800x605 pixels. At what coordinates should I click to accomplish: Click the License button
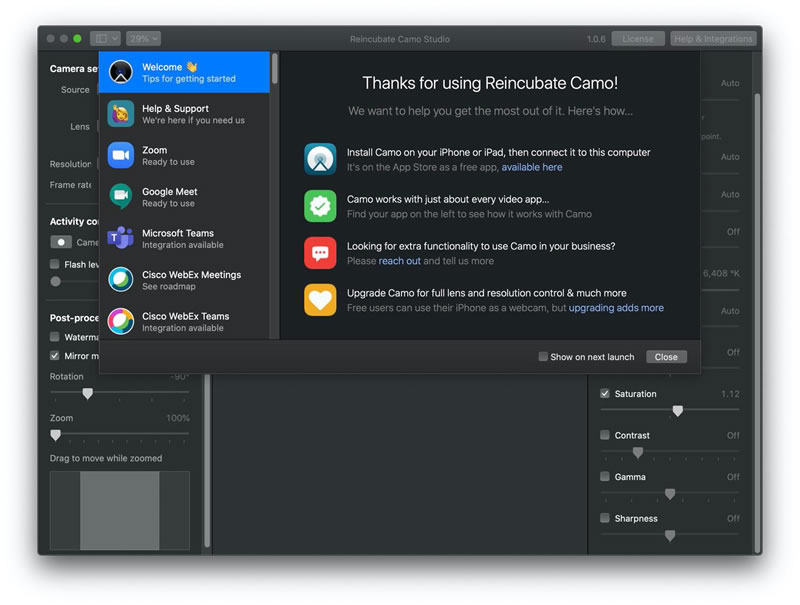638,39
